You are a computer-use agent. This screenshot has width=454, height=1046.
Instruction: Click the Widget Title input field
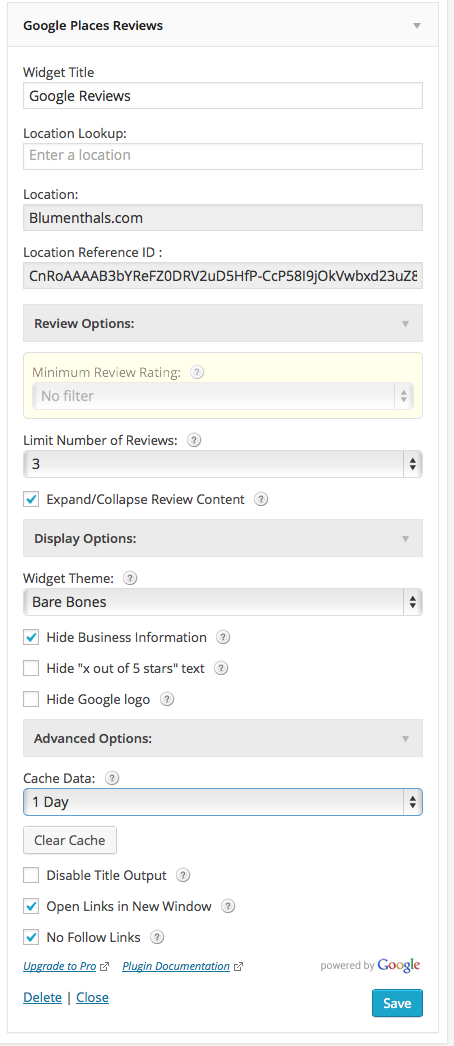223,95
